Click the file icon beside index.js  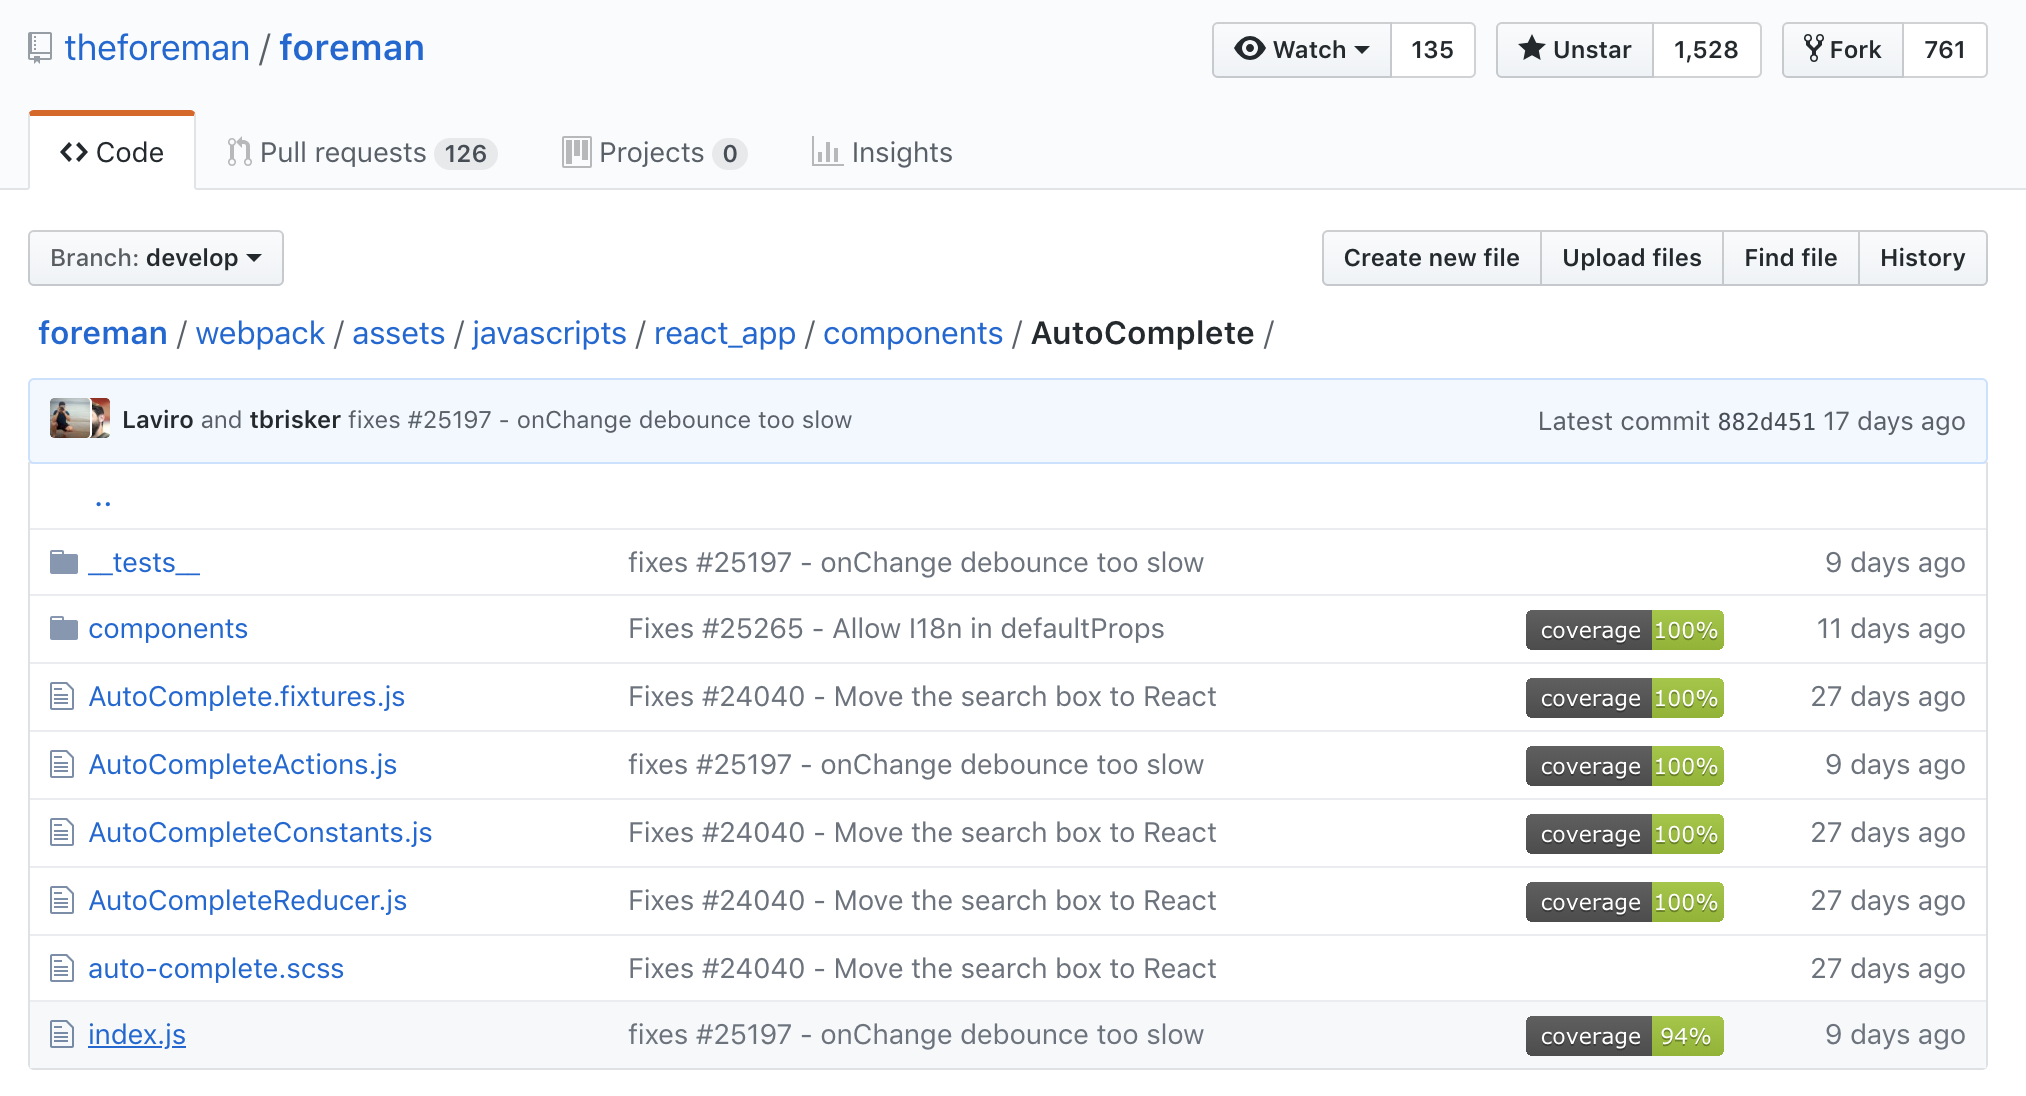coord(62,1034)
